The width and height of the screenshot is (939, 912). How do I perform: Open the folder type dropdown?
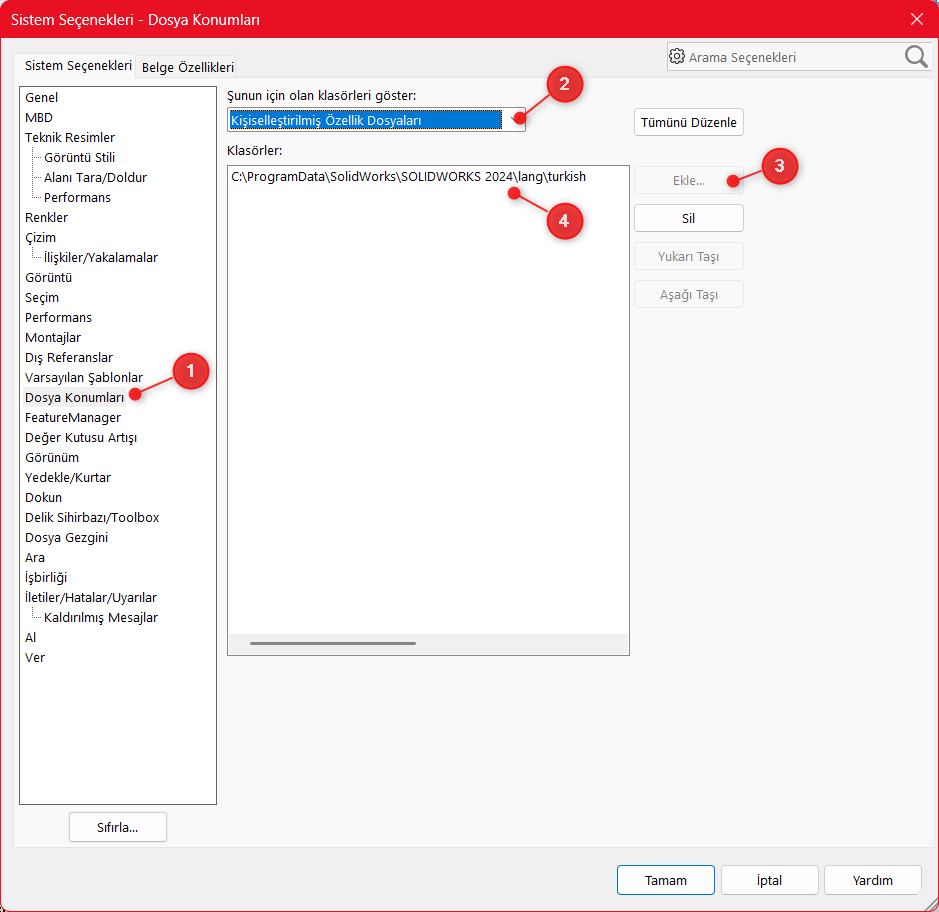376,120
